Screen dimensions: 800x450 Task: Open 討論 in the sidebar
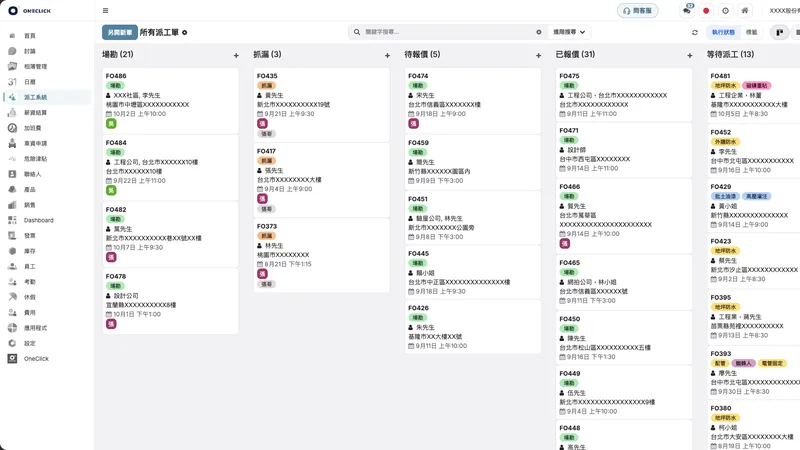[30, 51]
